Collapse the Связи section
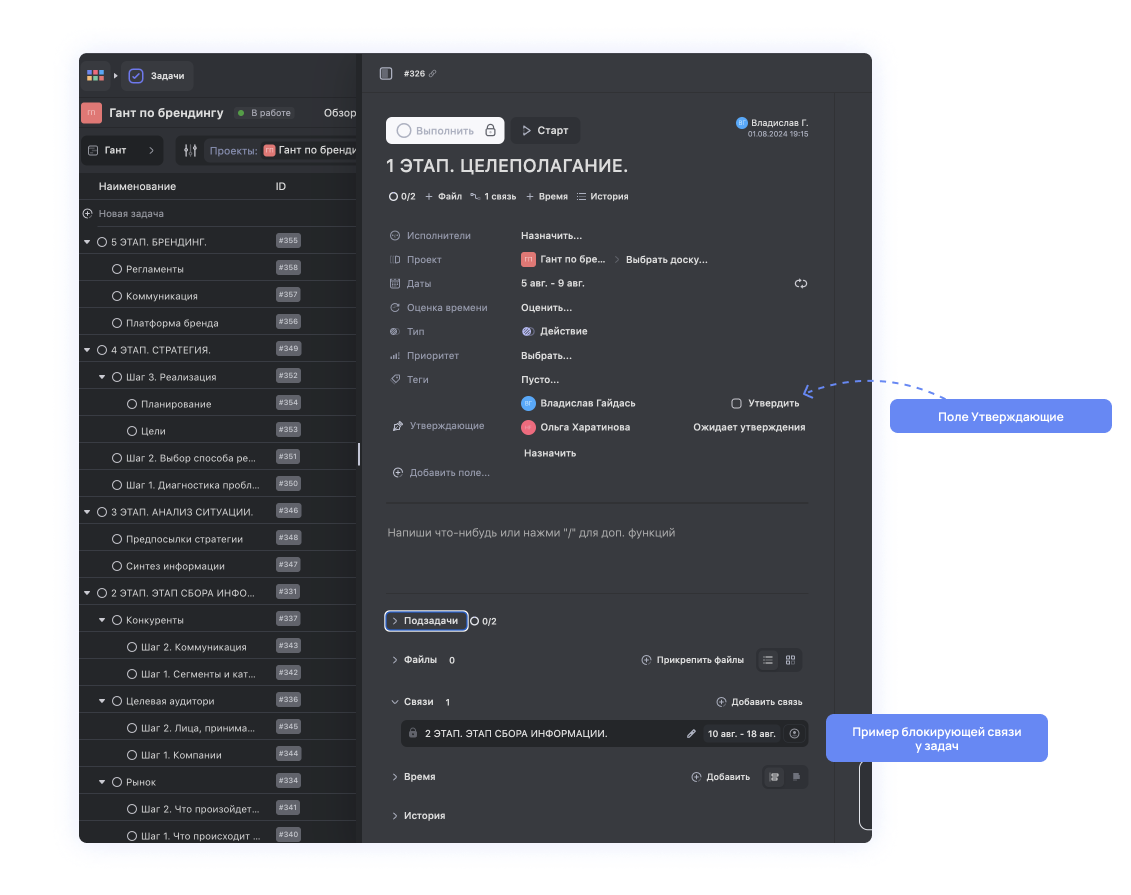The height and width of the screenshot is (895, 1131). coord(395,702)
